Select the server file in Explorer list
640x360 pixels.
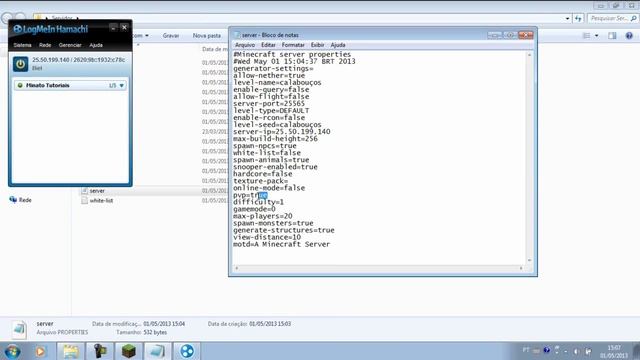(x=97, y=191)
